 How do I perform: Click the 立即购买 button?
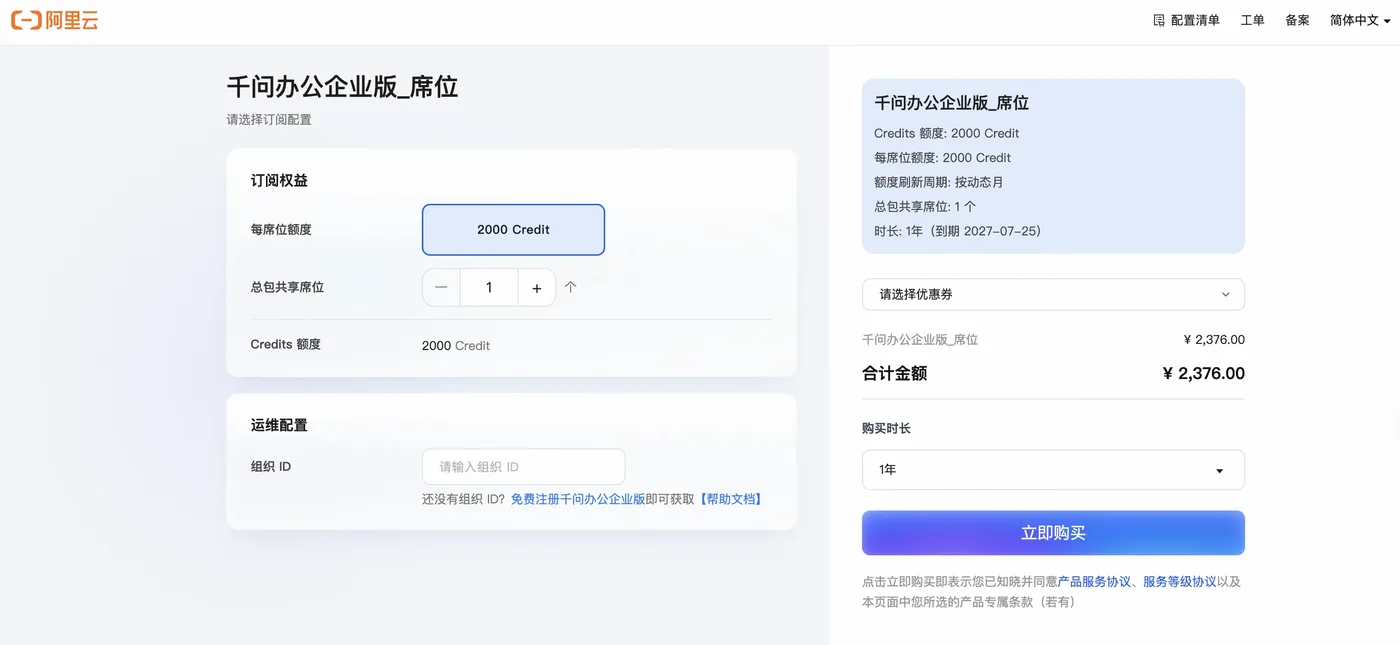coord(1053,533)
